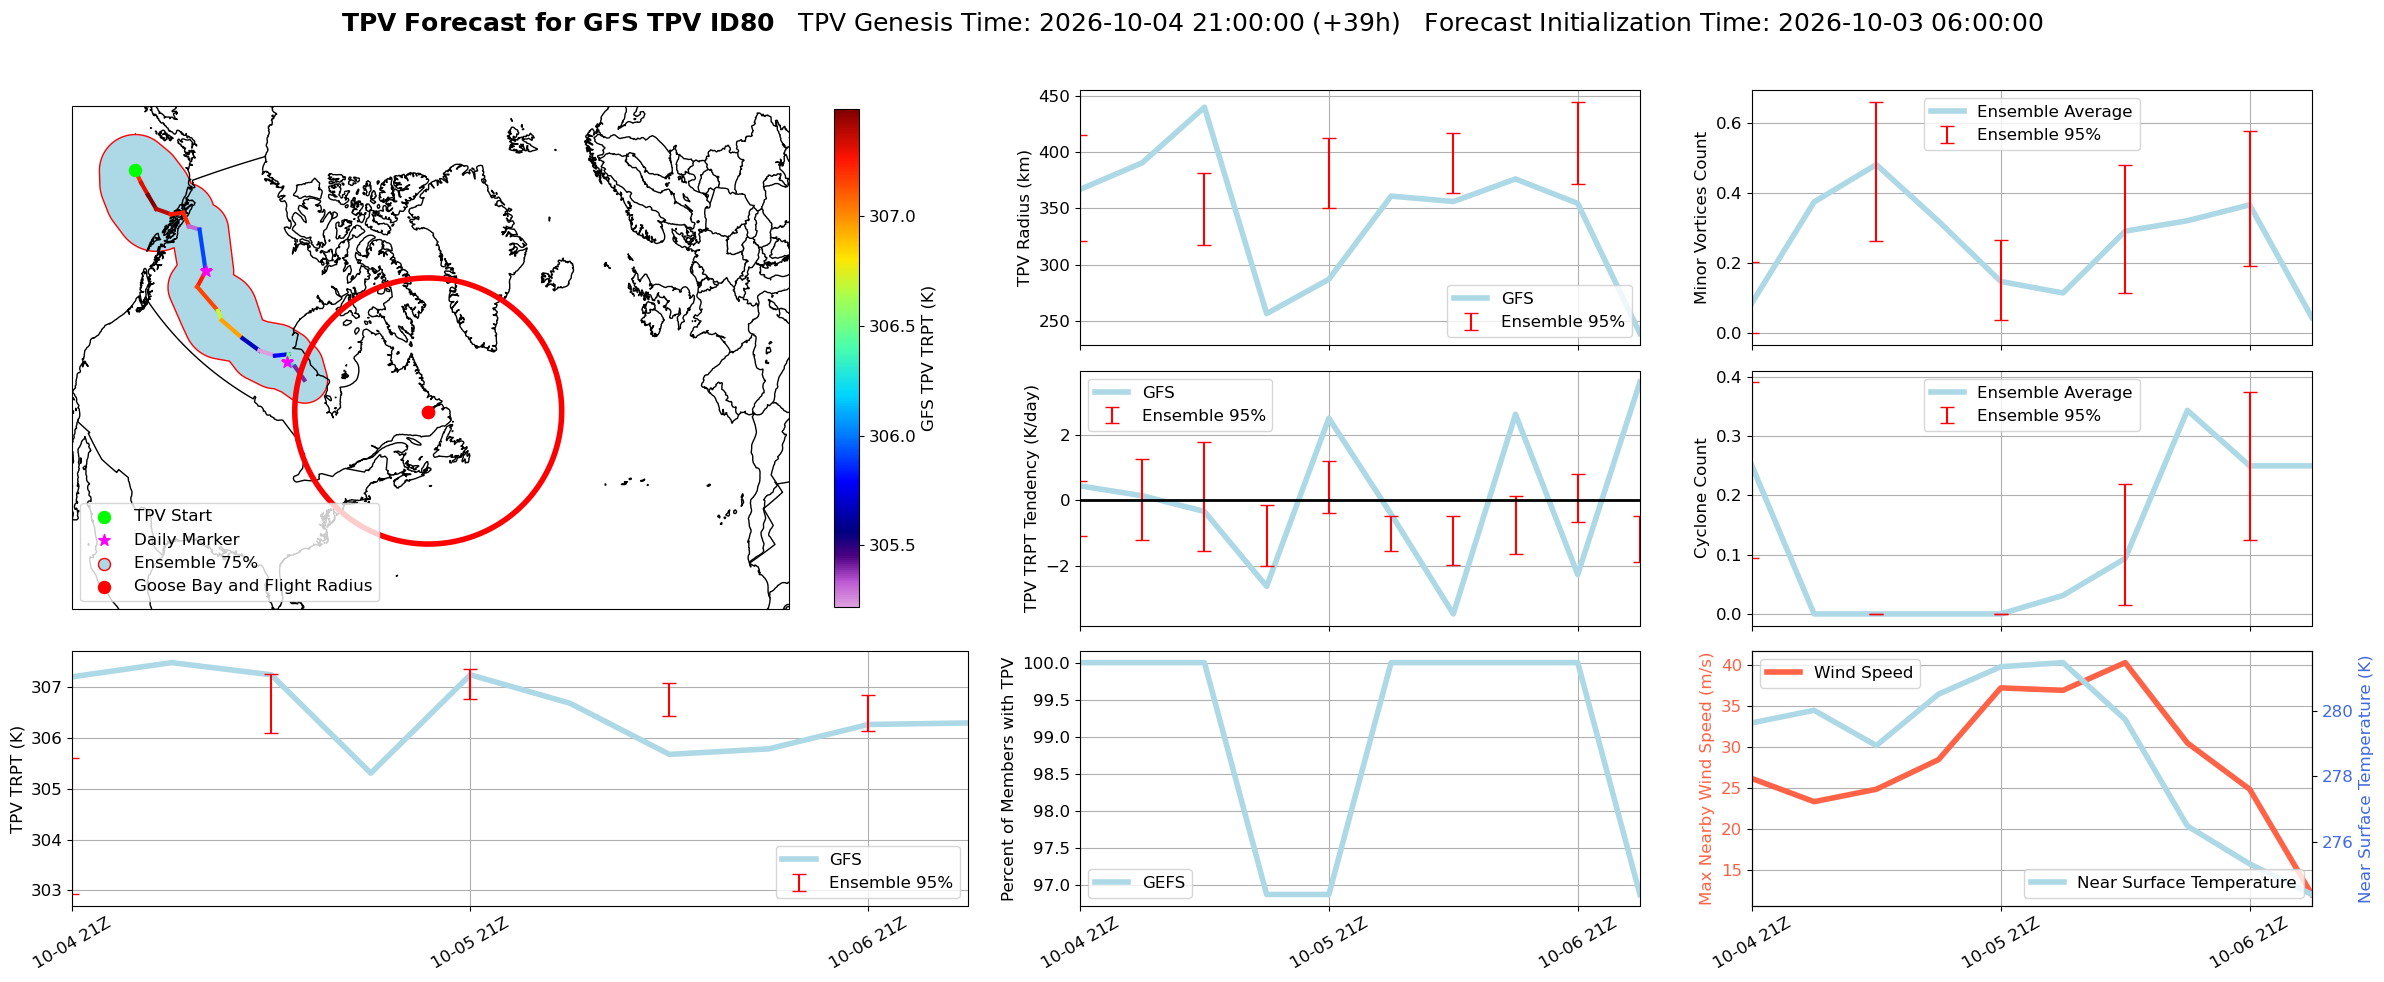This screenshot has width=2384, height=982.
Task: Click the green TPV Start marker on map
Action: pos(135,170)
